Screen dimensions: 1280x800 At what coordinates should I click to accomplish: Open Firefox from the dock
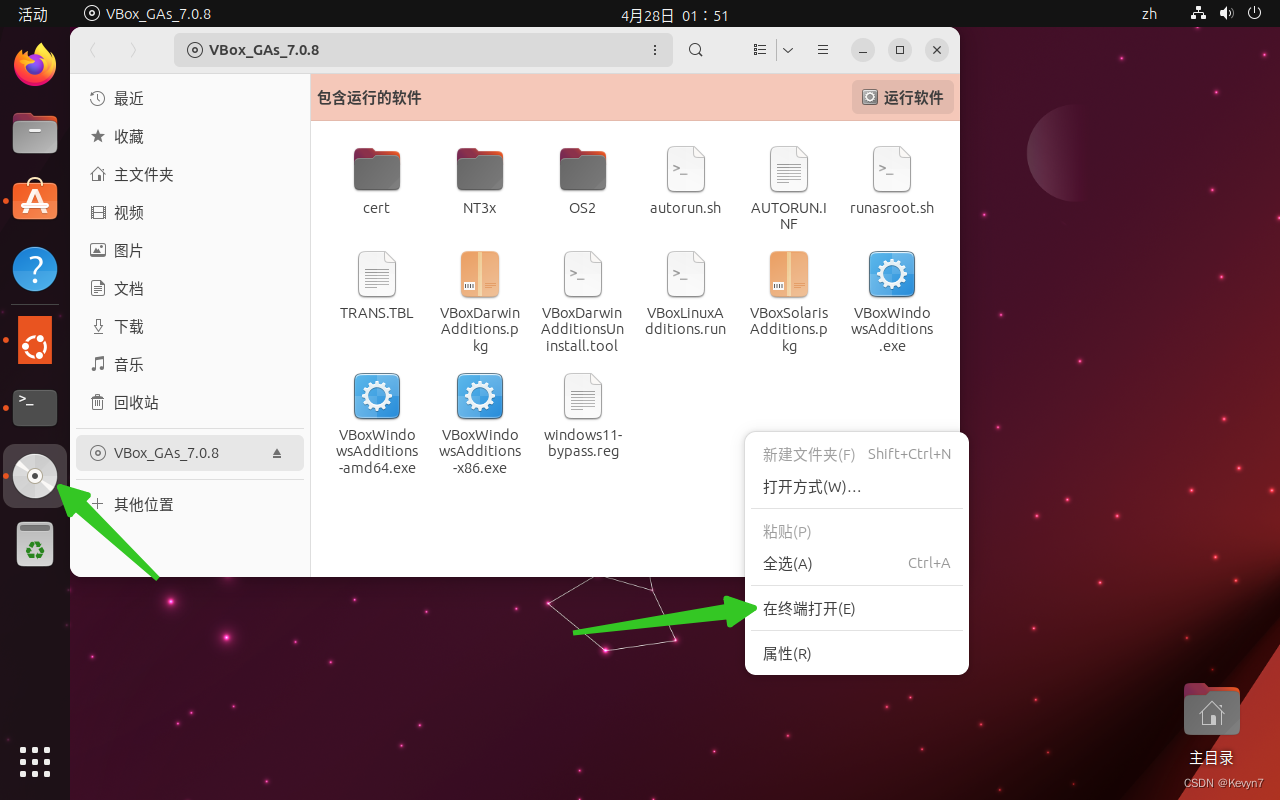click(x=35, y=65)
